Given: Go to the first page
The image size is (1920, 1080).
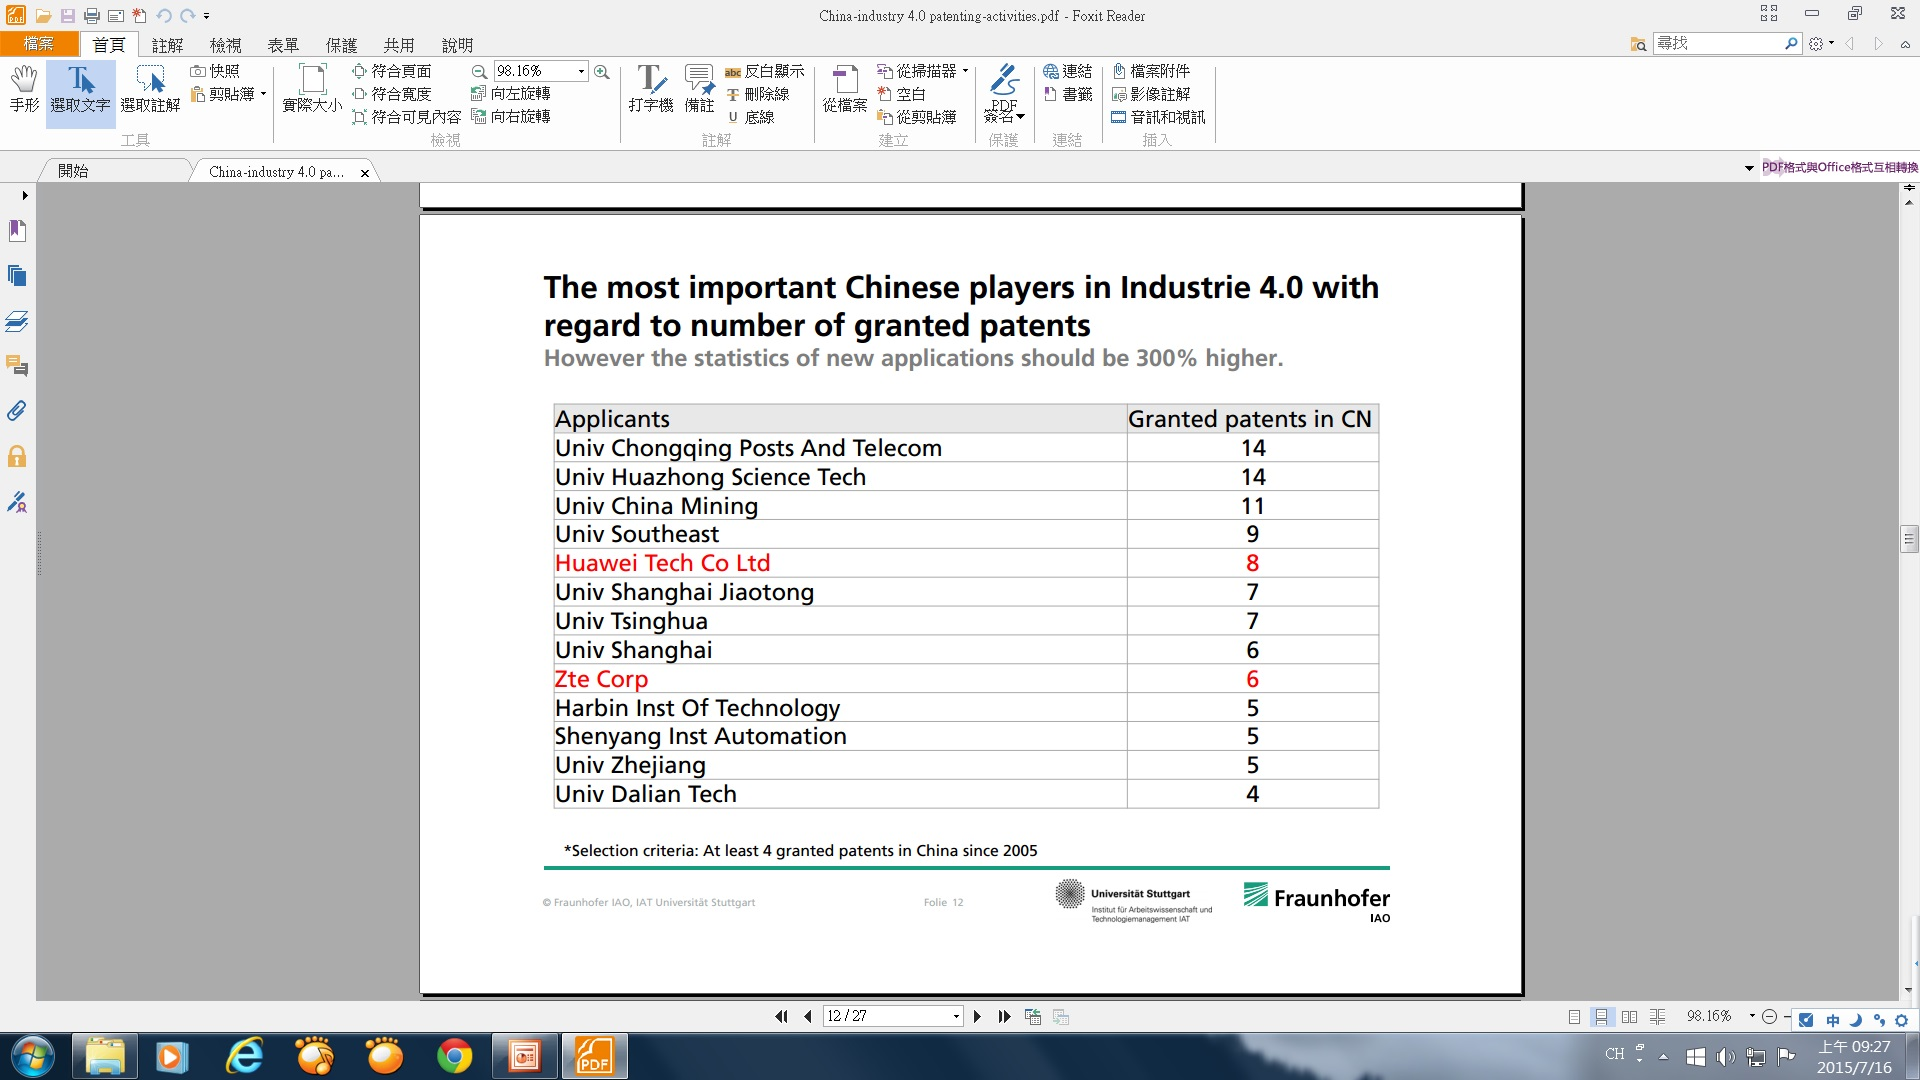Looking at the screenshot, I should [781, 1016].
